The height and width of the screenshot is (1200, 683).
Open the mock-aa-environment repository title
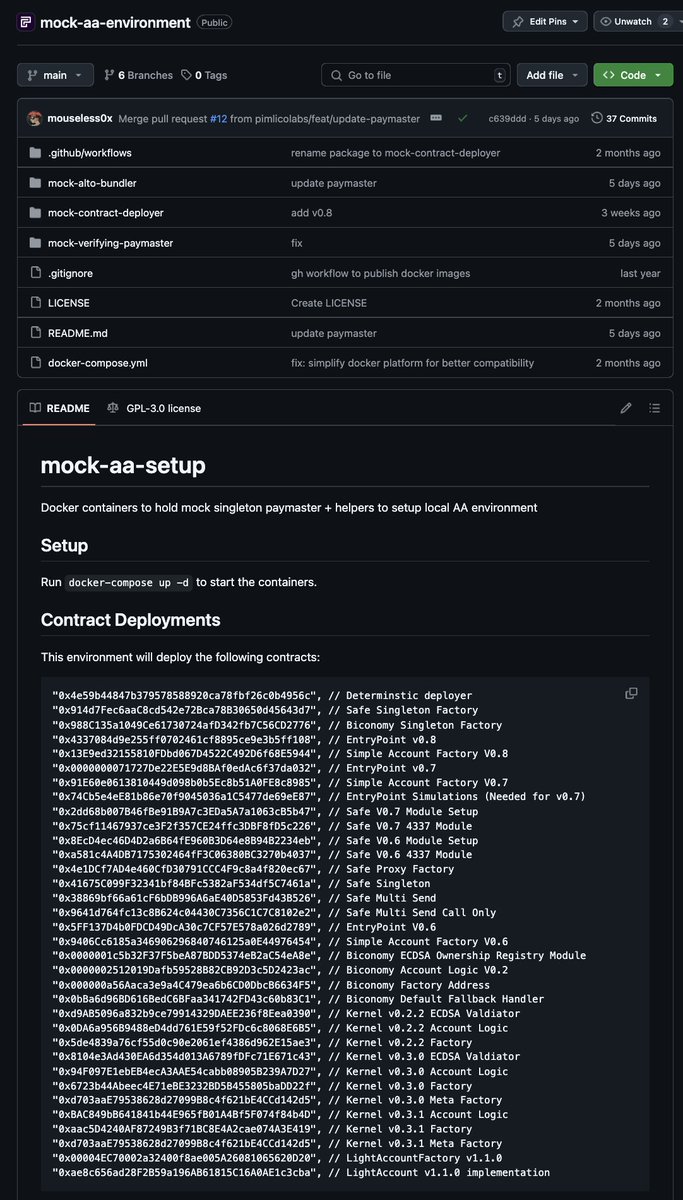[115, 21]
